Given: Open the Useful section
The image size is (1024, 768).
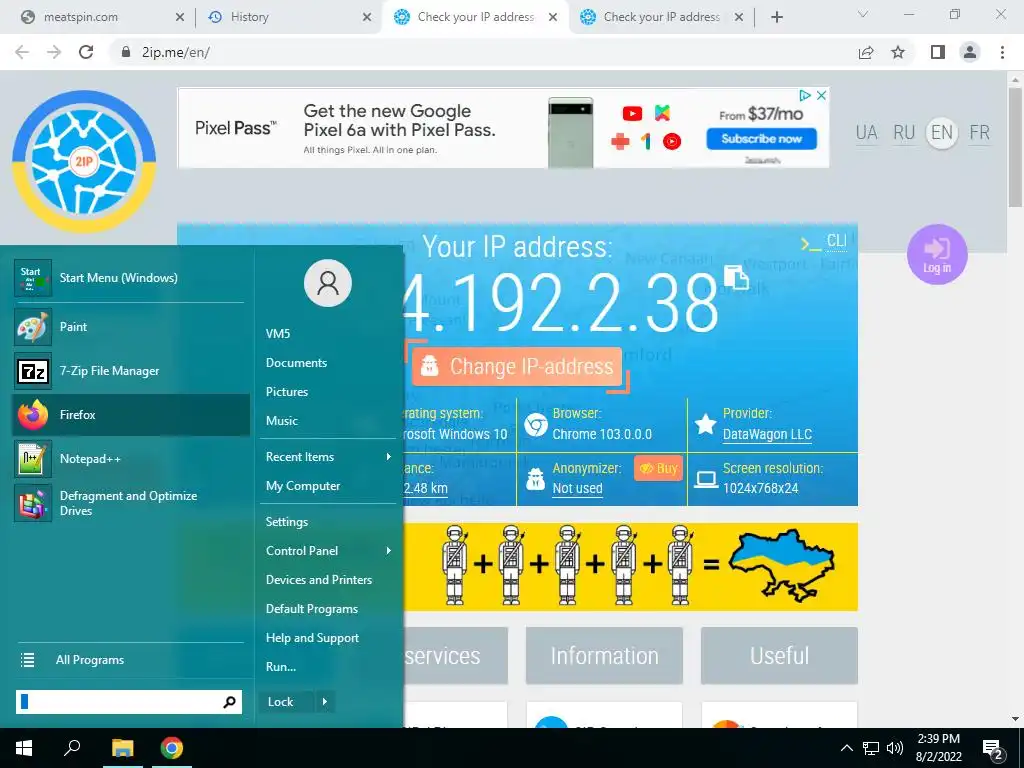Looking at the screenshot, I should (x=779, y=656).
